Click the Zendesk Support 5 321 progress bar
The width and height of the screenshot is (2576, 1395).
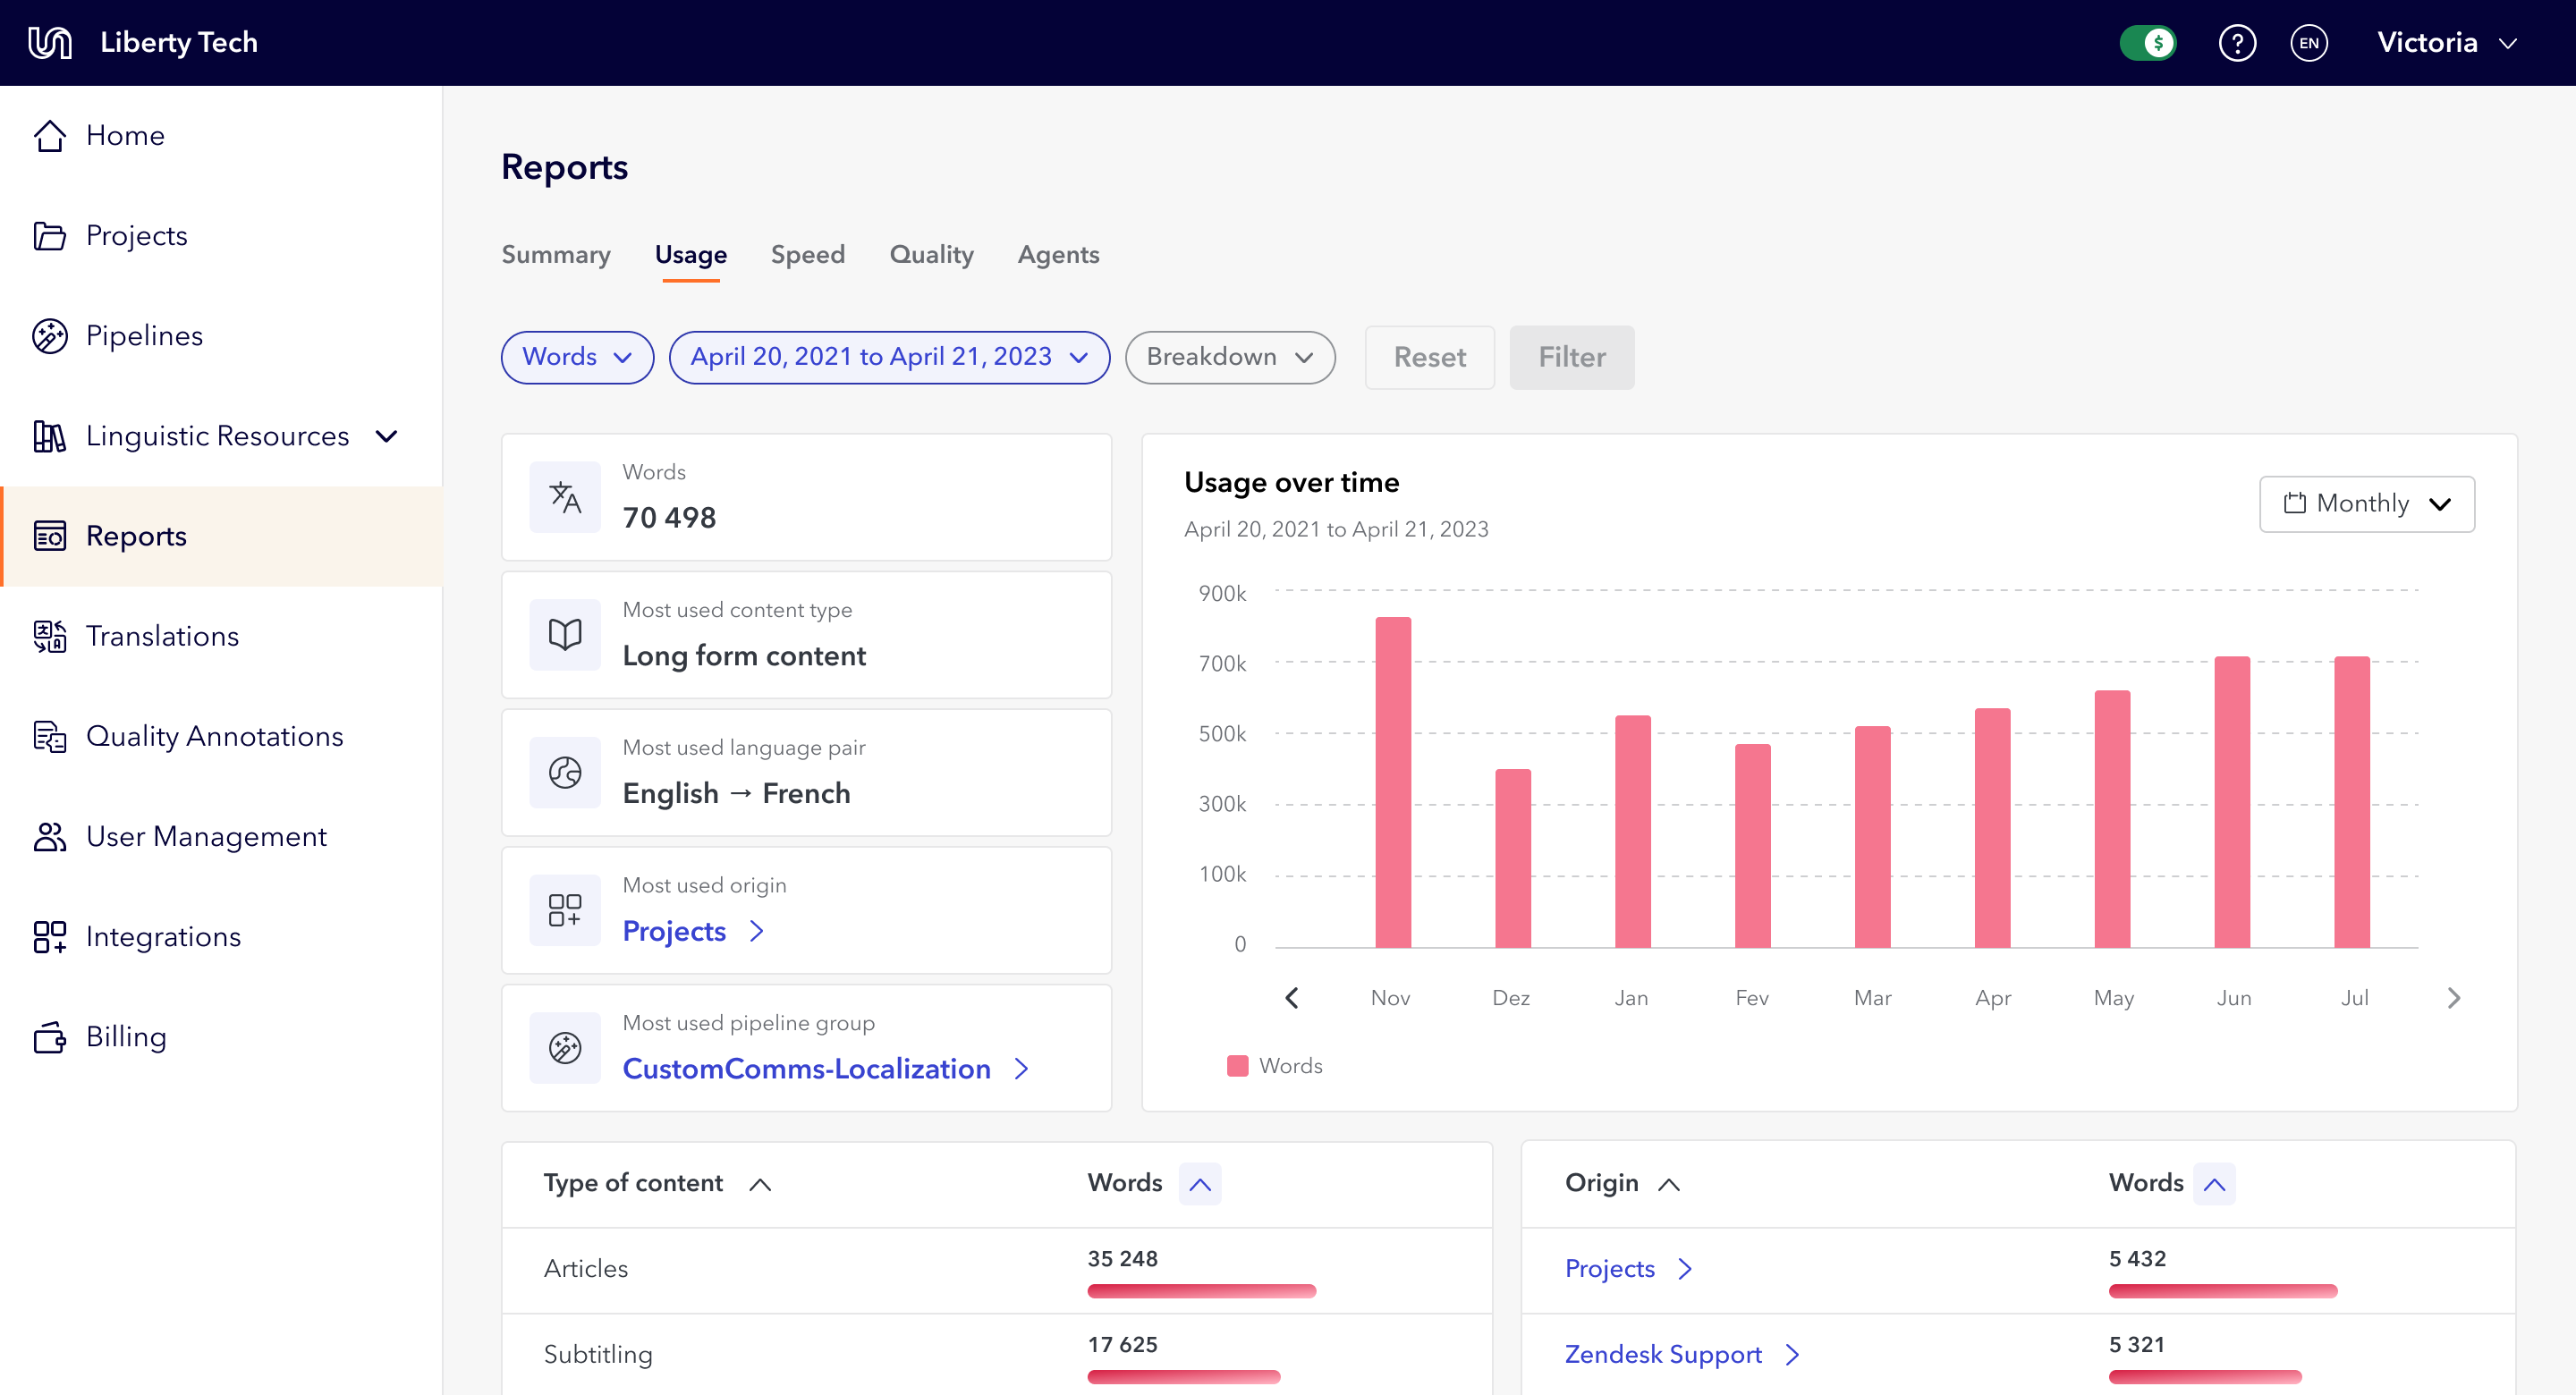(x=2205, y=1377)
